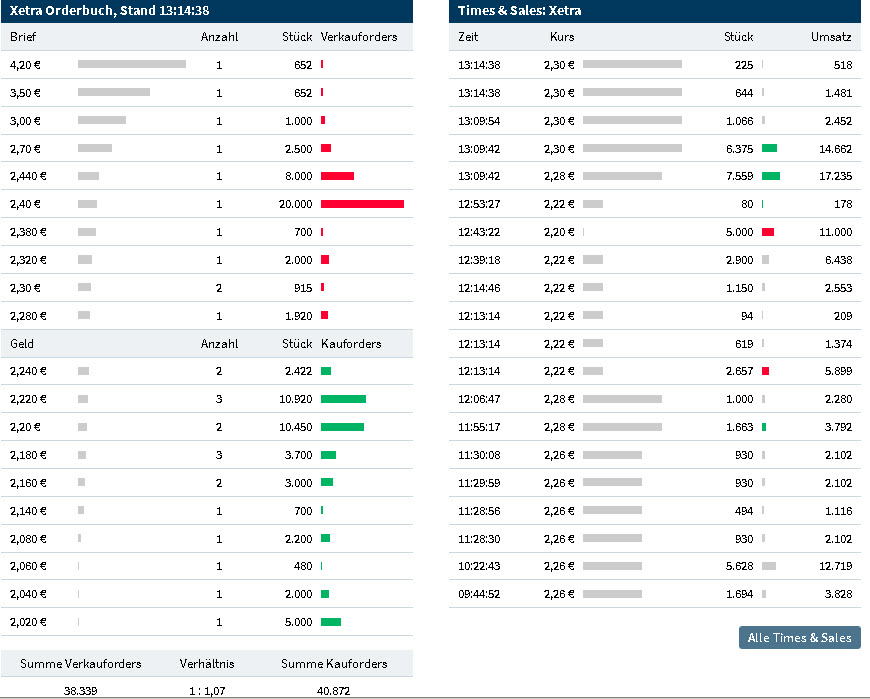Click the green bar for the 10.920 buy order
The image size is (870, 699).
343,399
